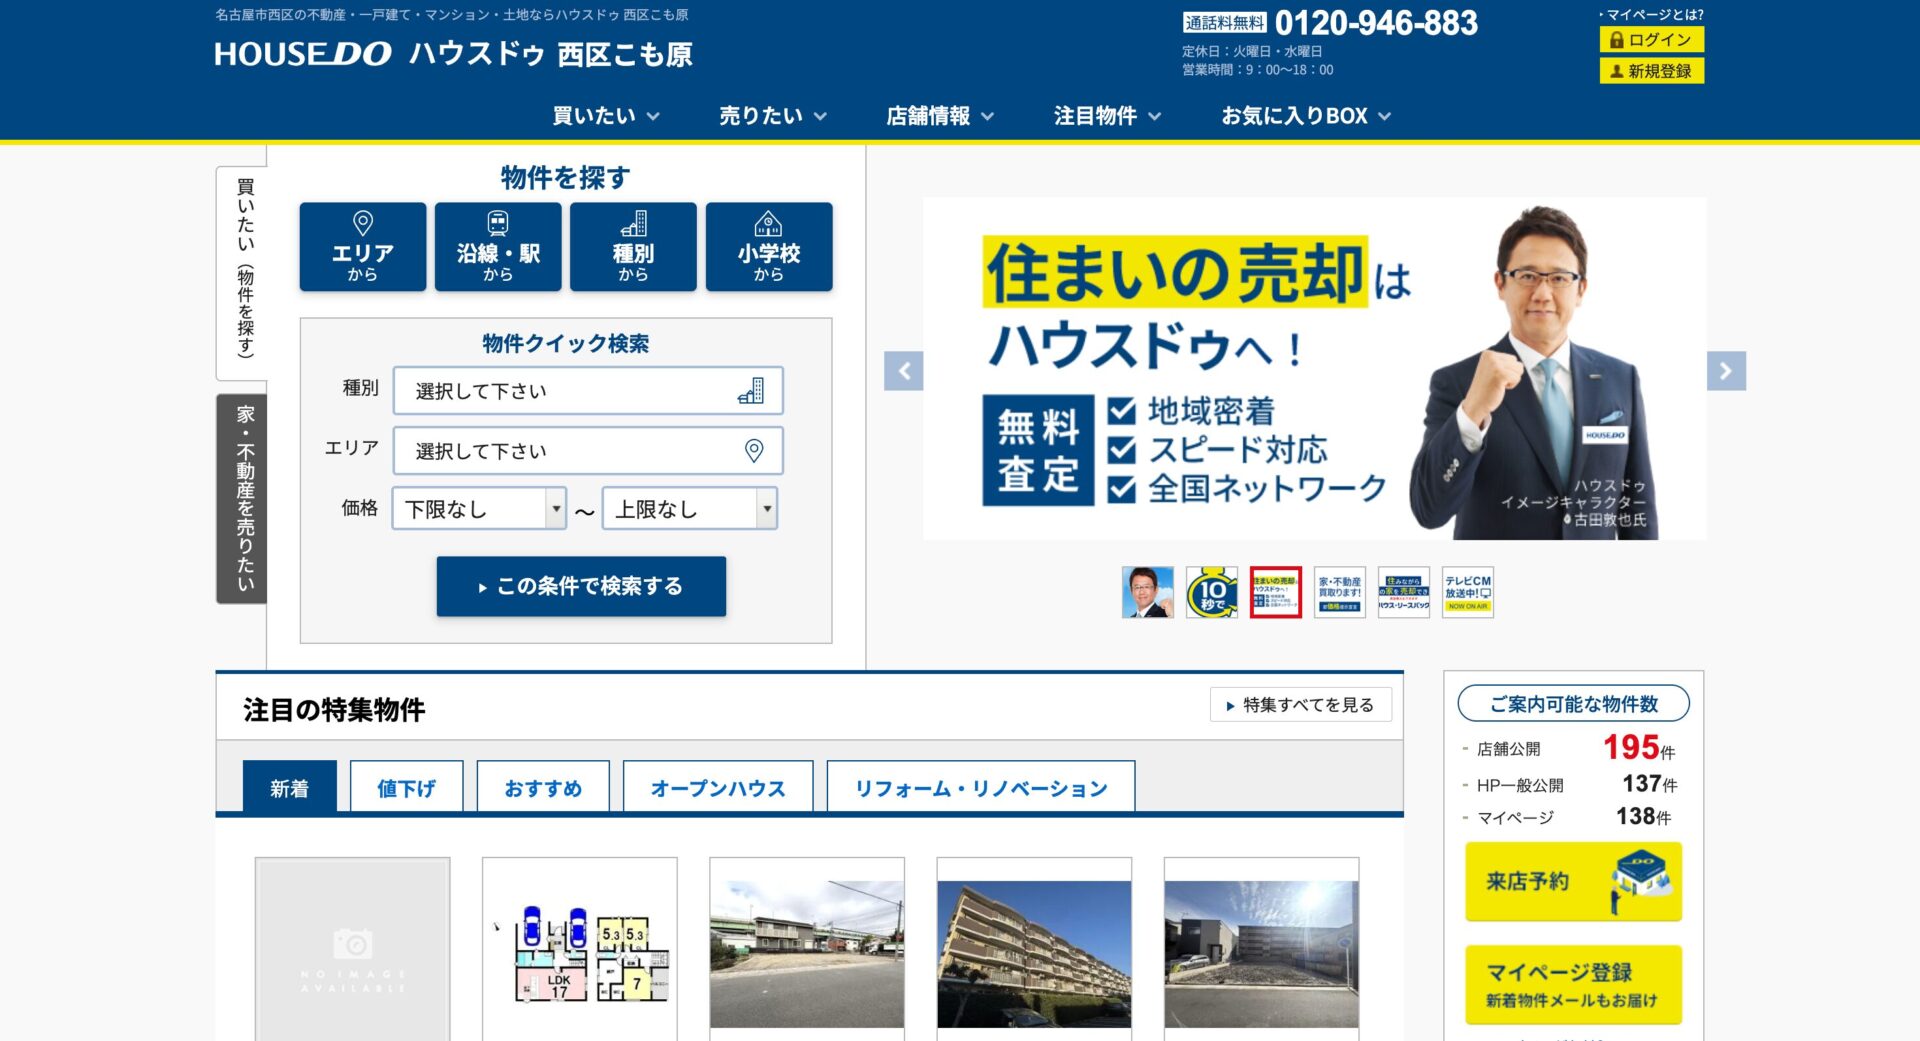Click the この条件で検索する search button
The height and width of the screenshot is (1041, 1920).
(580, 587)
